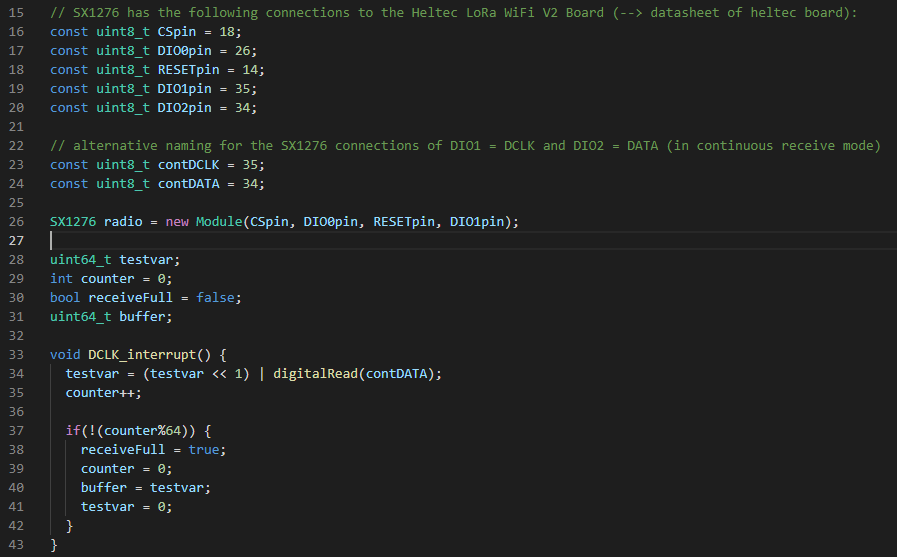Click line number 33 in the gutter
Viewport: 897px width, 557px height.
[16, 355]
